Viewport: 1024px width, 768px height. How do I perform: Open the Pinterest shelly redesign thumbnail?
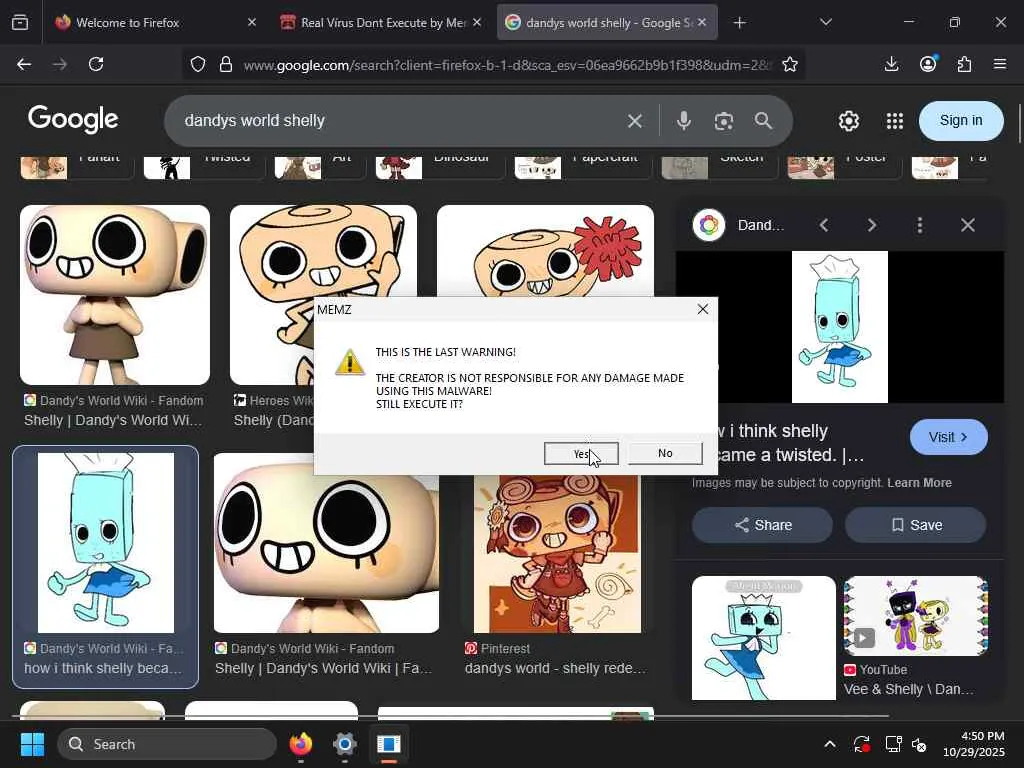tap(557, 554)
